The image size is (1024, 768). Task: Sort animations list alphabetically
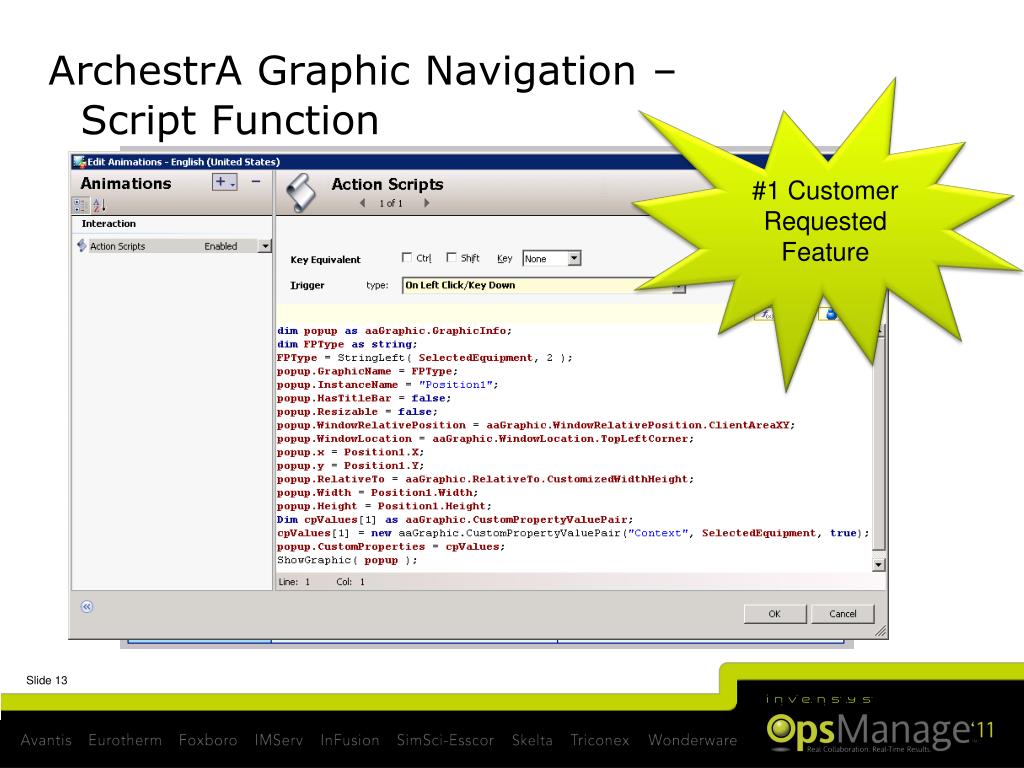(x=99, y=205)
